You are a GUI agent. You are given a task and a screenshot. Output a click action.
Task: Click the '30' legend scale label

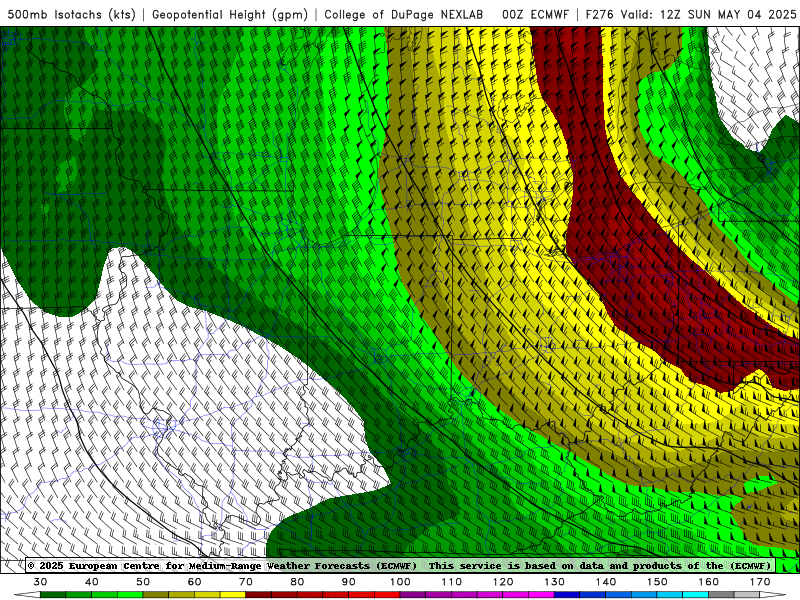tap(40, 582)
